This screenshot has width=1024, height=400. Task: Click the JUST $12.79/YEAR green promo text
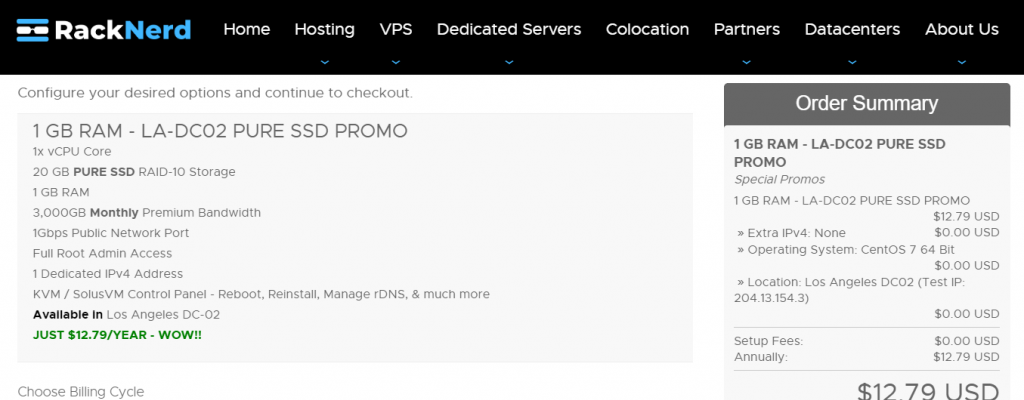[x=117, y=335]
